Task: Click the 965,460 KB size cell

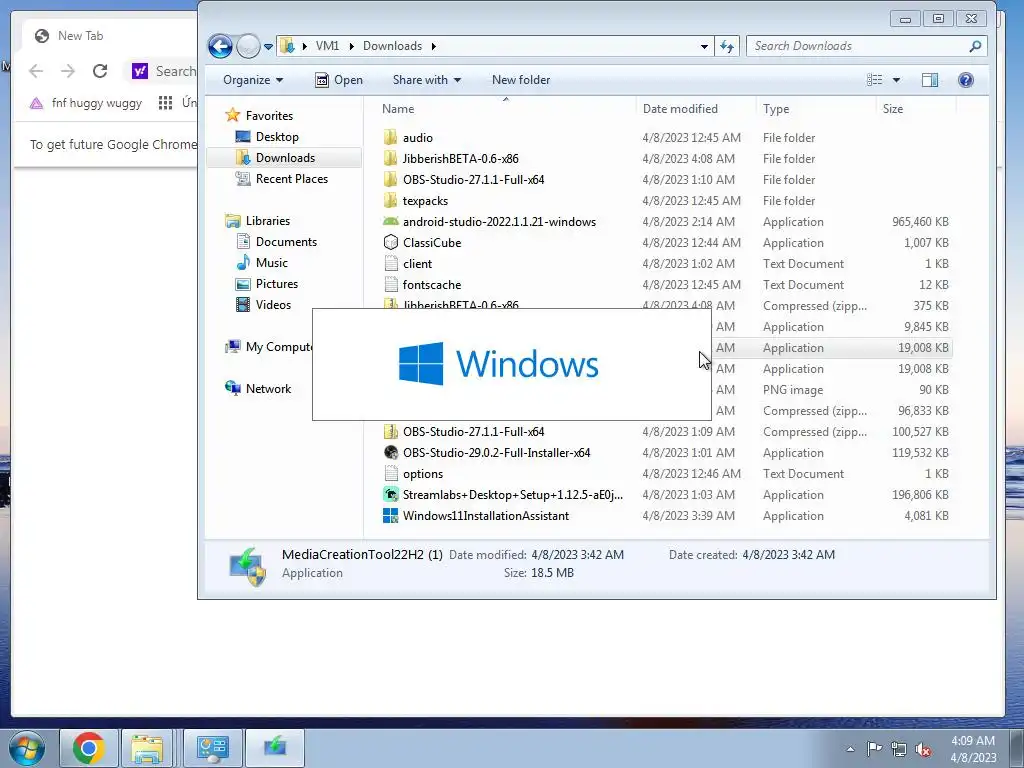Action: [920, 221]
